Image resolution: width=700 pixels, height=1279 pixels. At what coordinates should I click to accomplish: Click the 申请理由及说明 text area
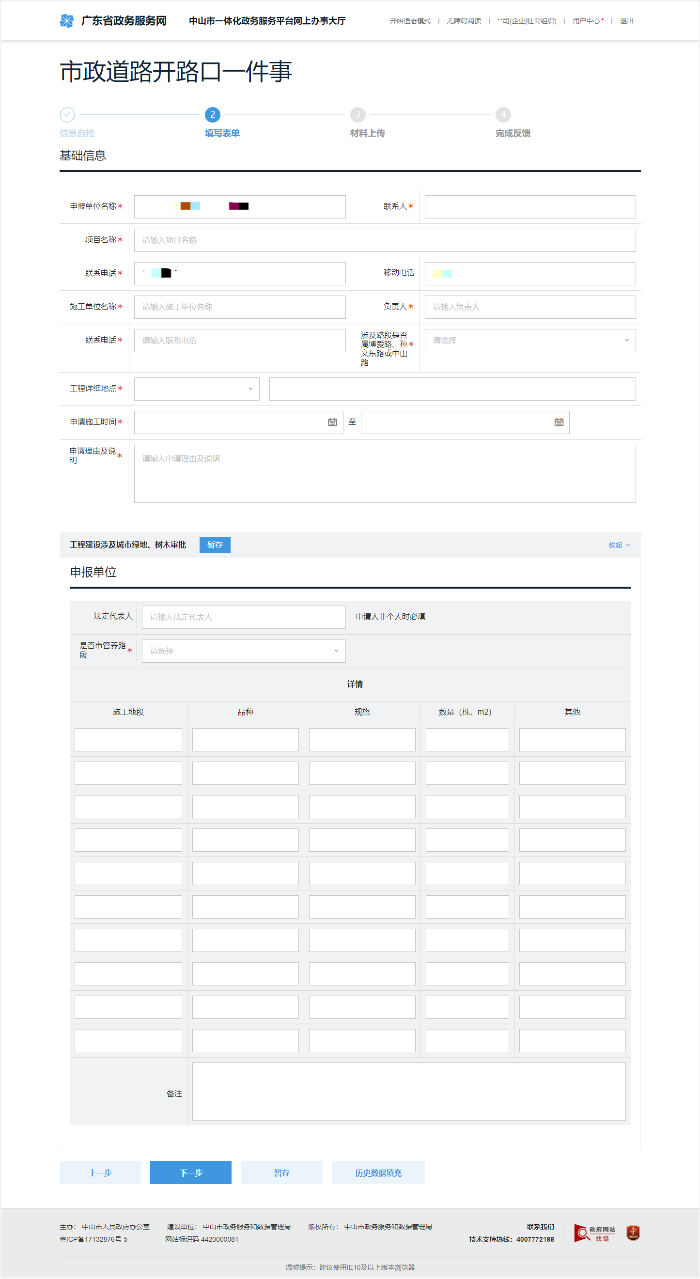pyautogui.click(x=385, y=474)
